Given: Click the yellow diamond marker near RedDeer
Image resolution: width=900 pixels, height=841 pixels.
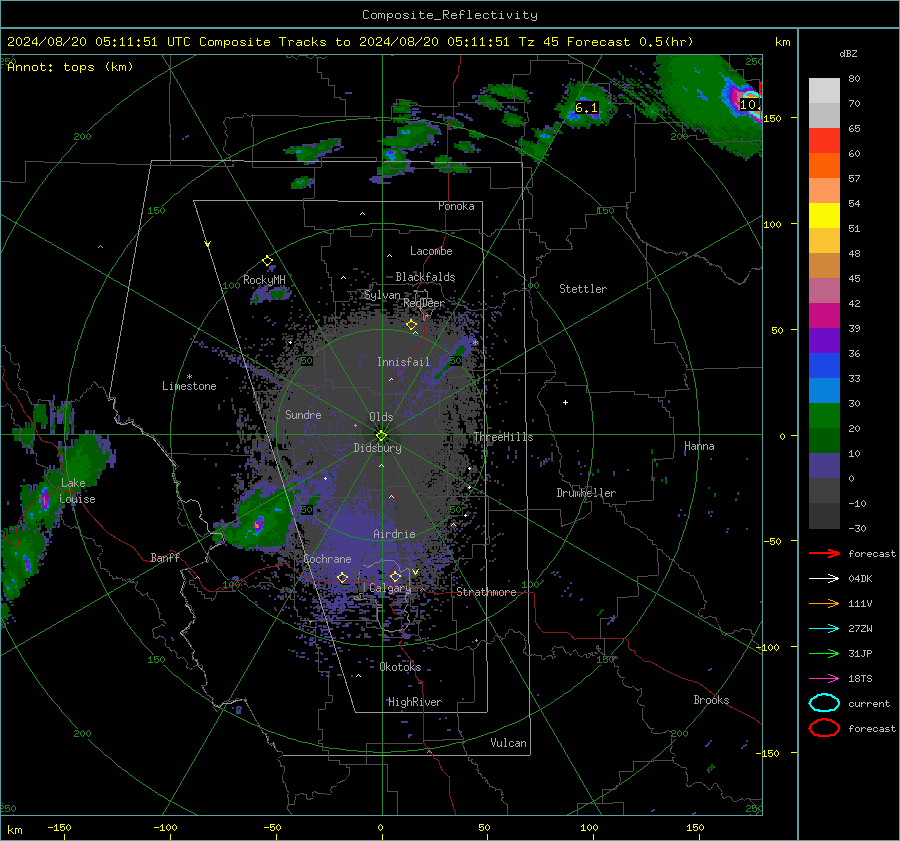Looking at the screenshot, I should click(x=412, y=325).
